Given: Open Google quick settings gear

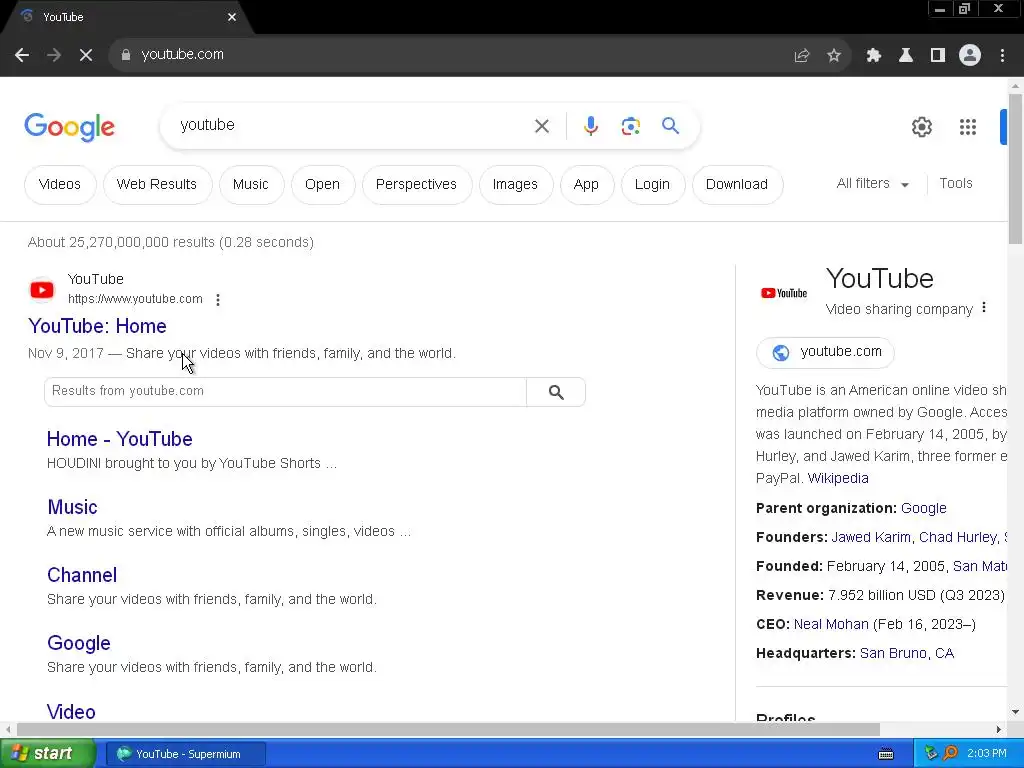Looking at the screenshot, I should coord(922,127).
